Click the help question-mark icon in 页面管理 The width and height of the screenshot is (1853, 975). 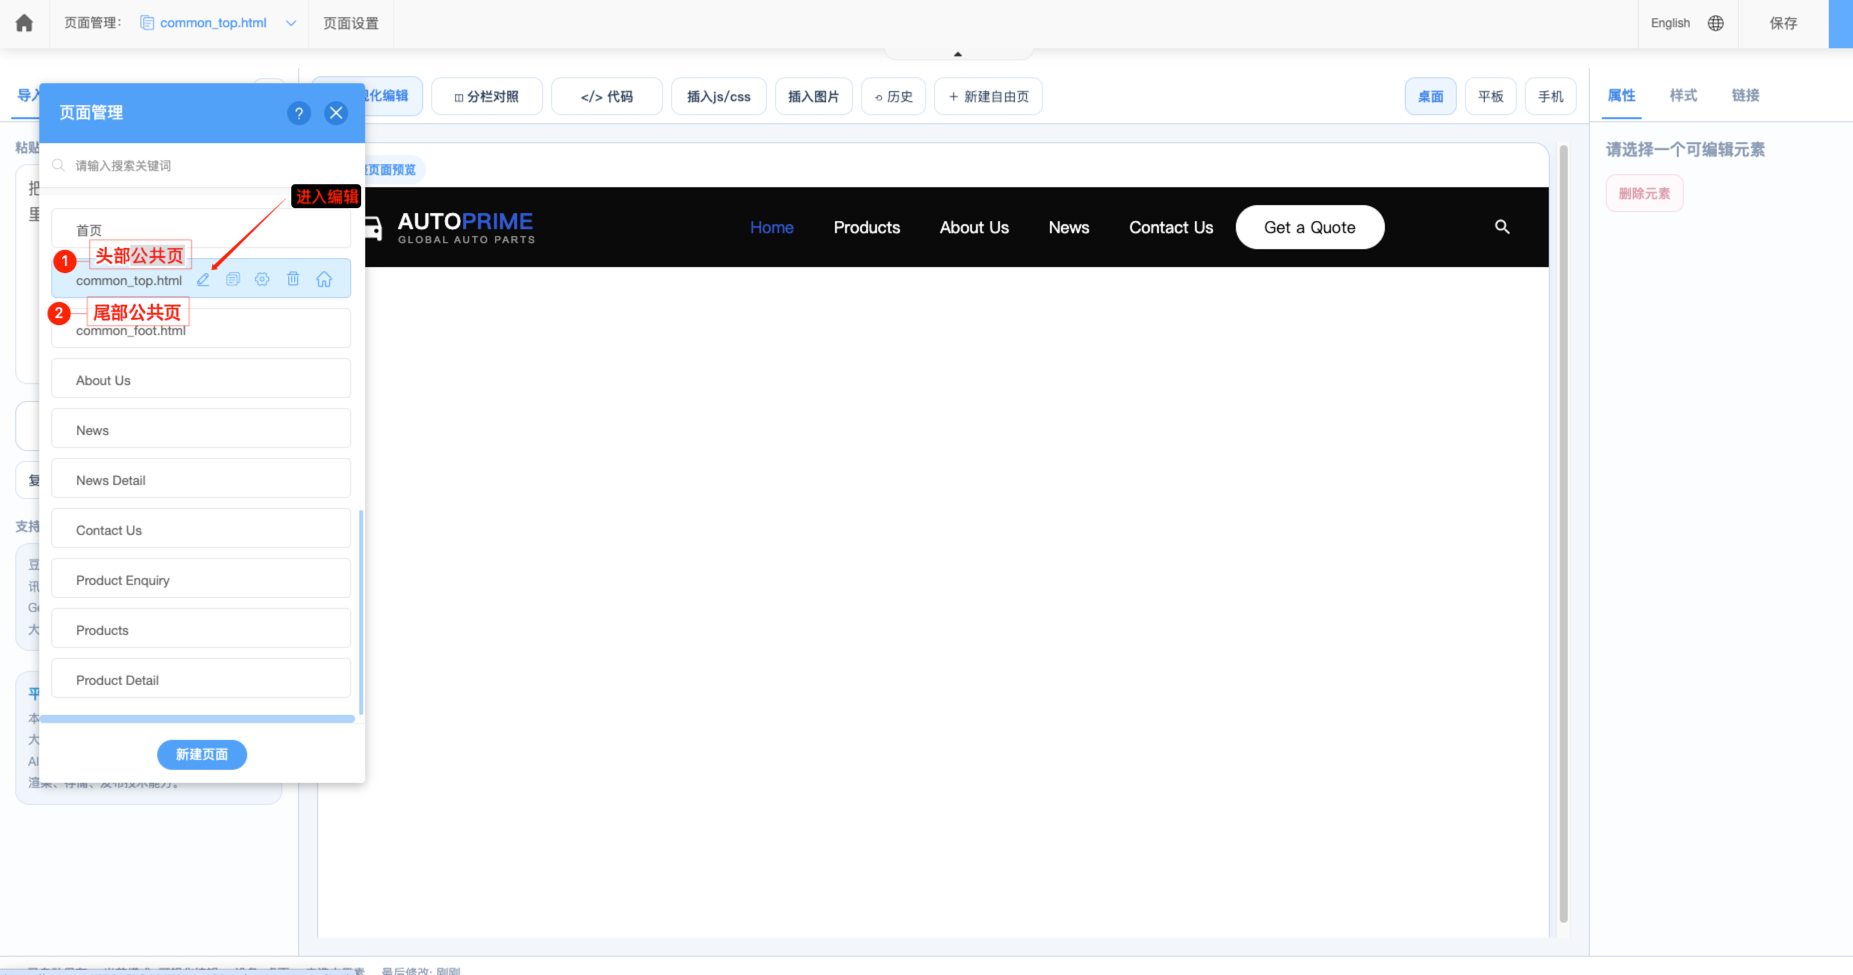pyautogui.click(x=298, y=113)
